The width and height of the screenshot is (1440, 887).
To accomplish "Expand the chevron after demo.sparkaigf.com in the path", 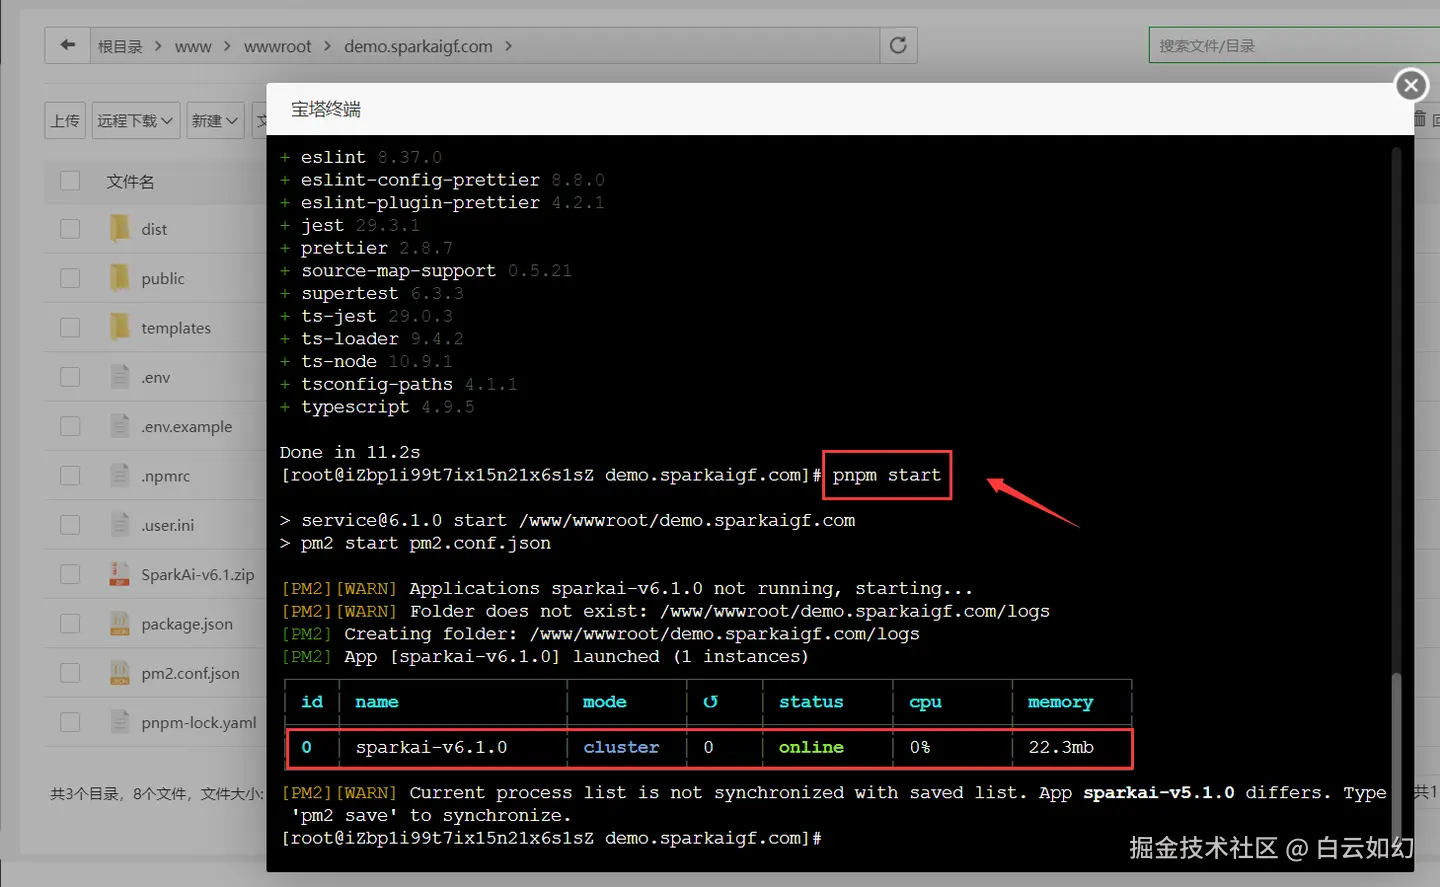I will click(x=508, y=46).
